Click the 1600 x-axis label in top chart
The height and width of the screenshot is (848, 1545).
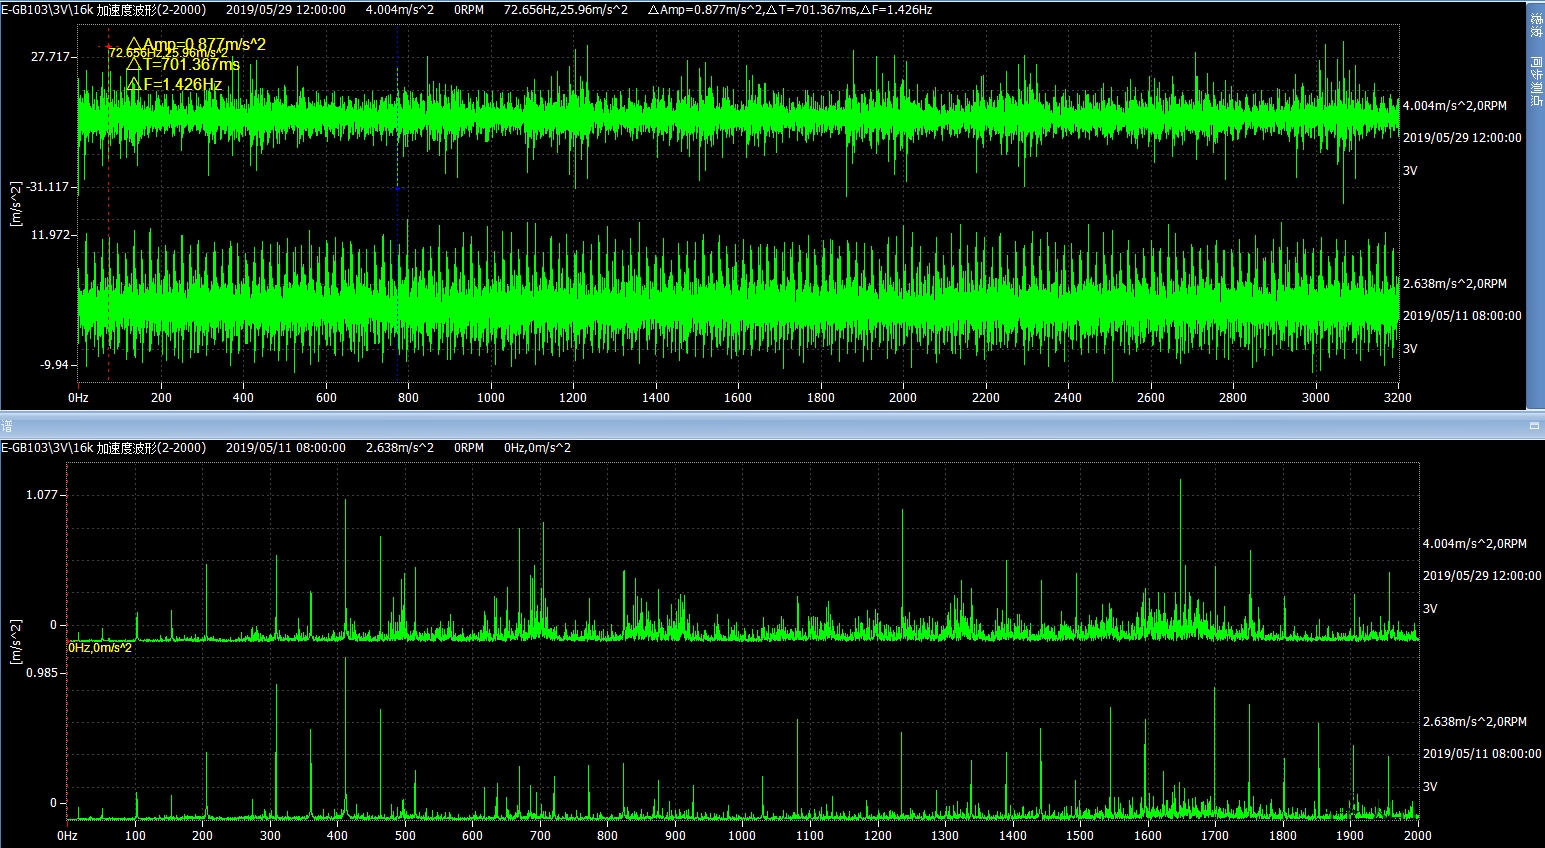pos(737,398)
